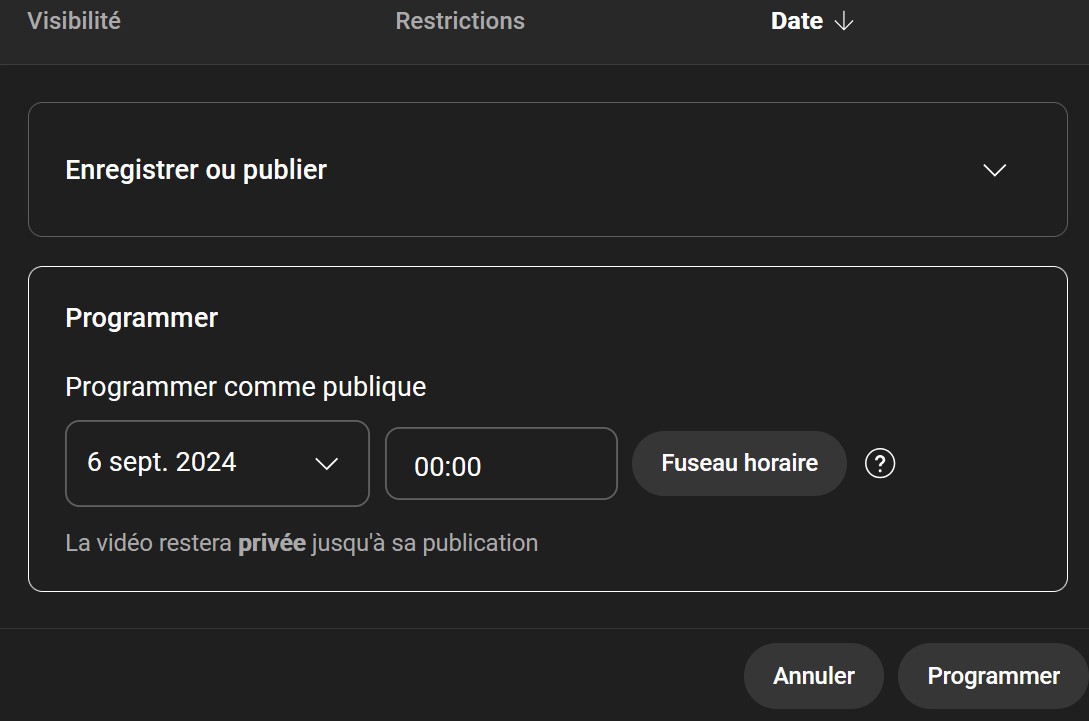The height and width of the screenshot is (721, 1089).
Task: Click Annuler to cancel scheduling
Action: coord(813,676)
